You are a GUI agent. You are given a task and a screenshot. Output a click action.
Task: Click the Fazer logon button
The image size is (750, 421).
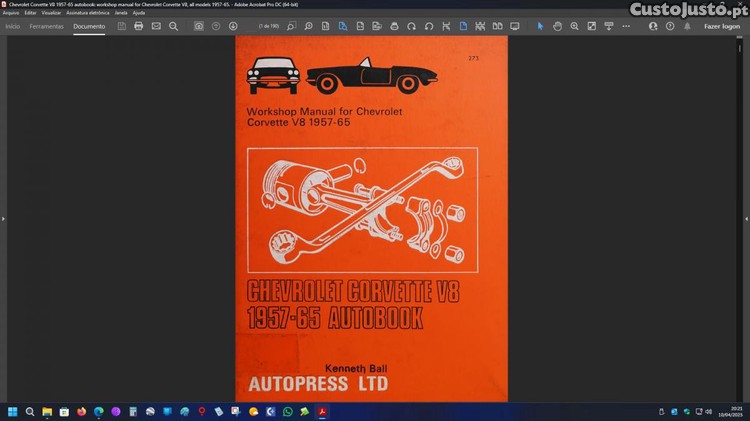point(722,26)
